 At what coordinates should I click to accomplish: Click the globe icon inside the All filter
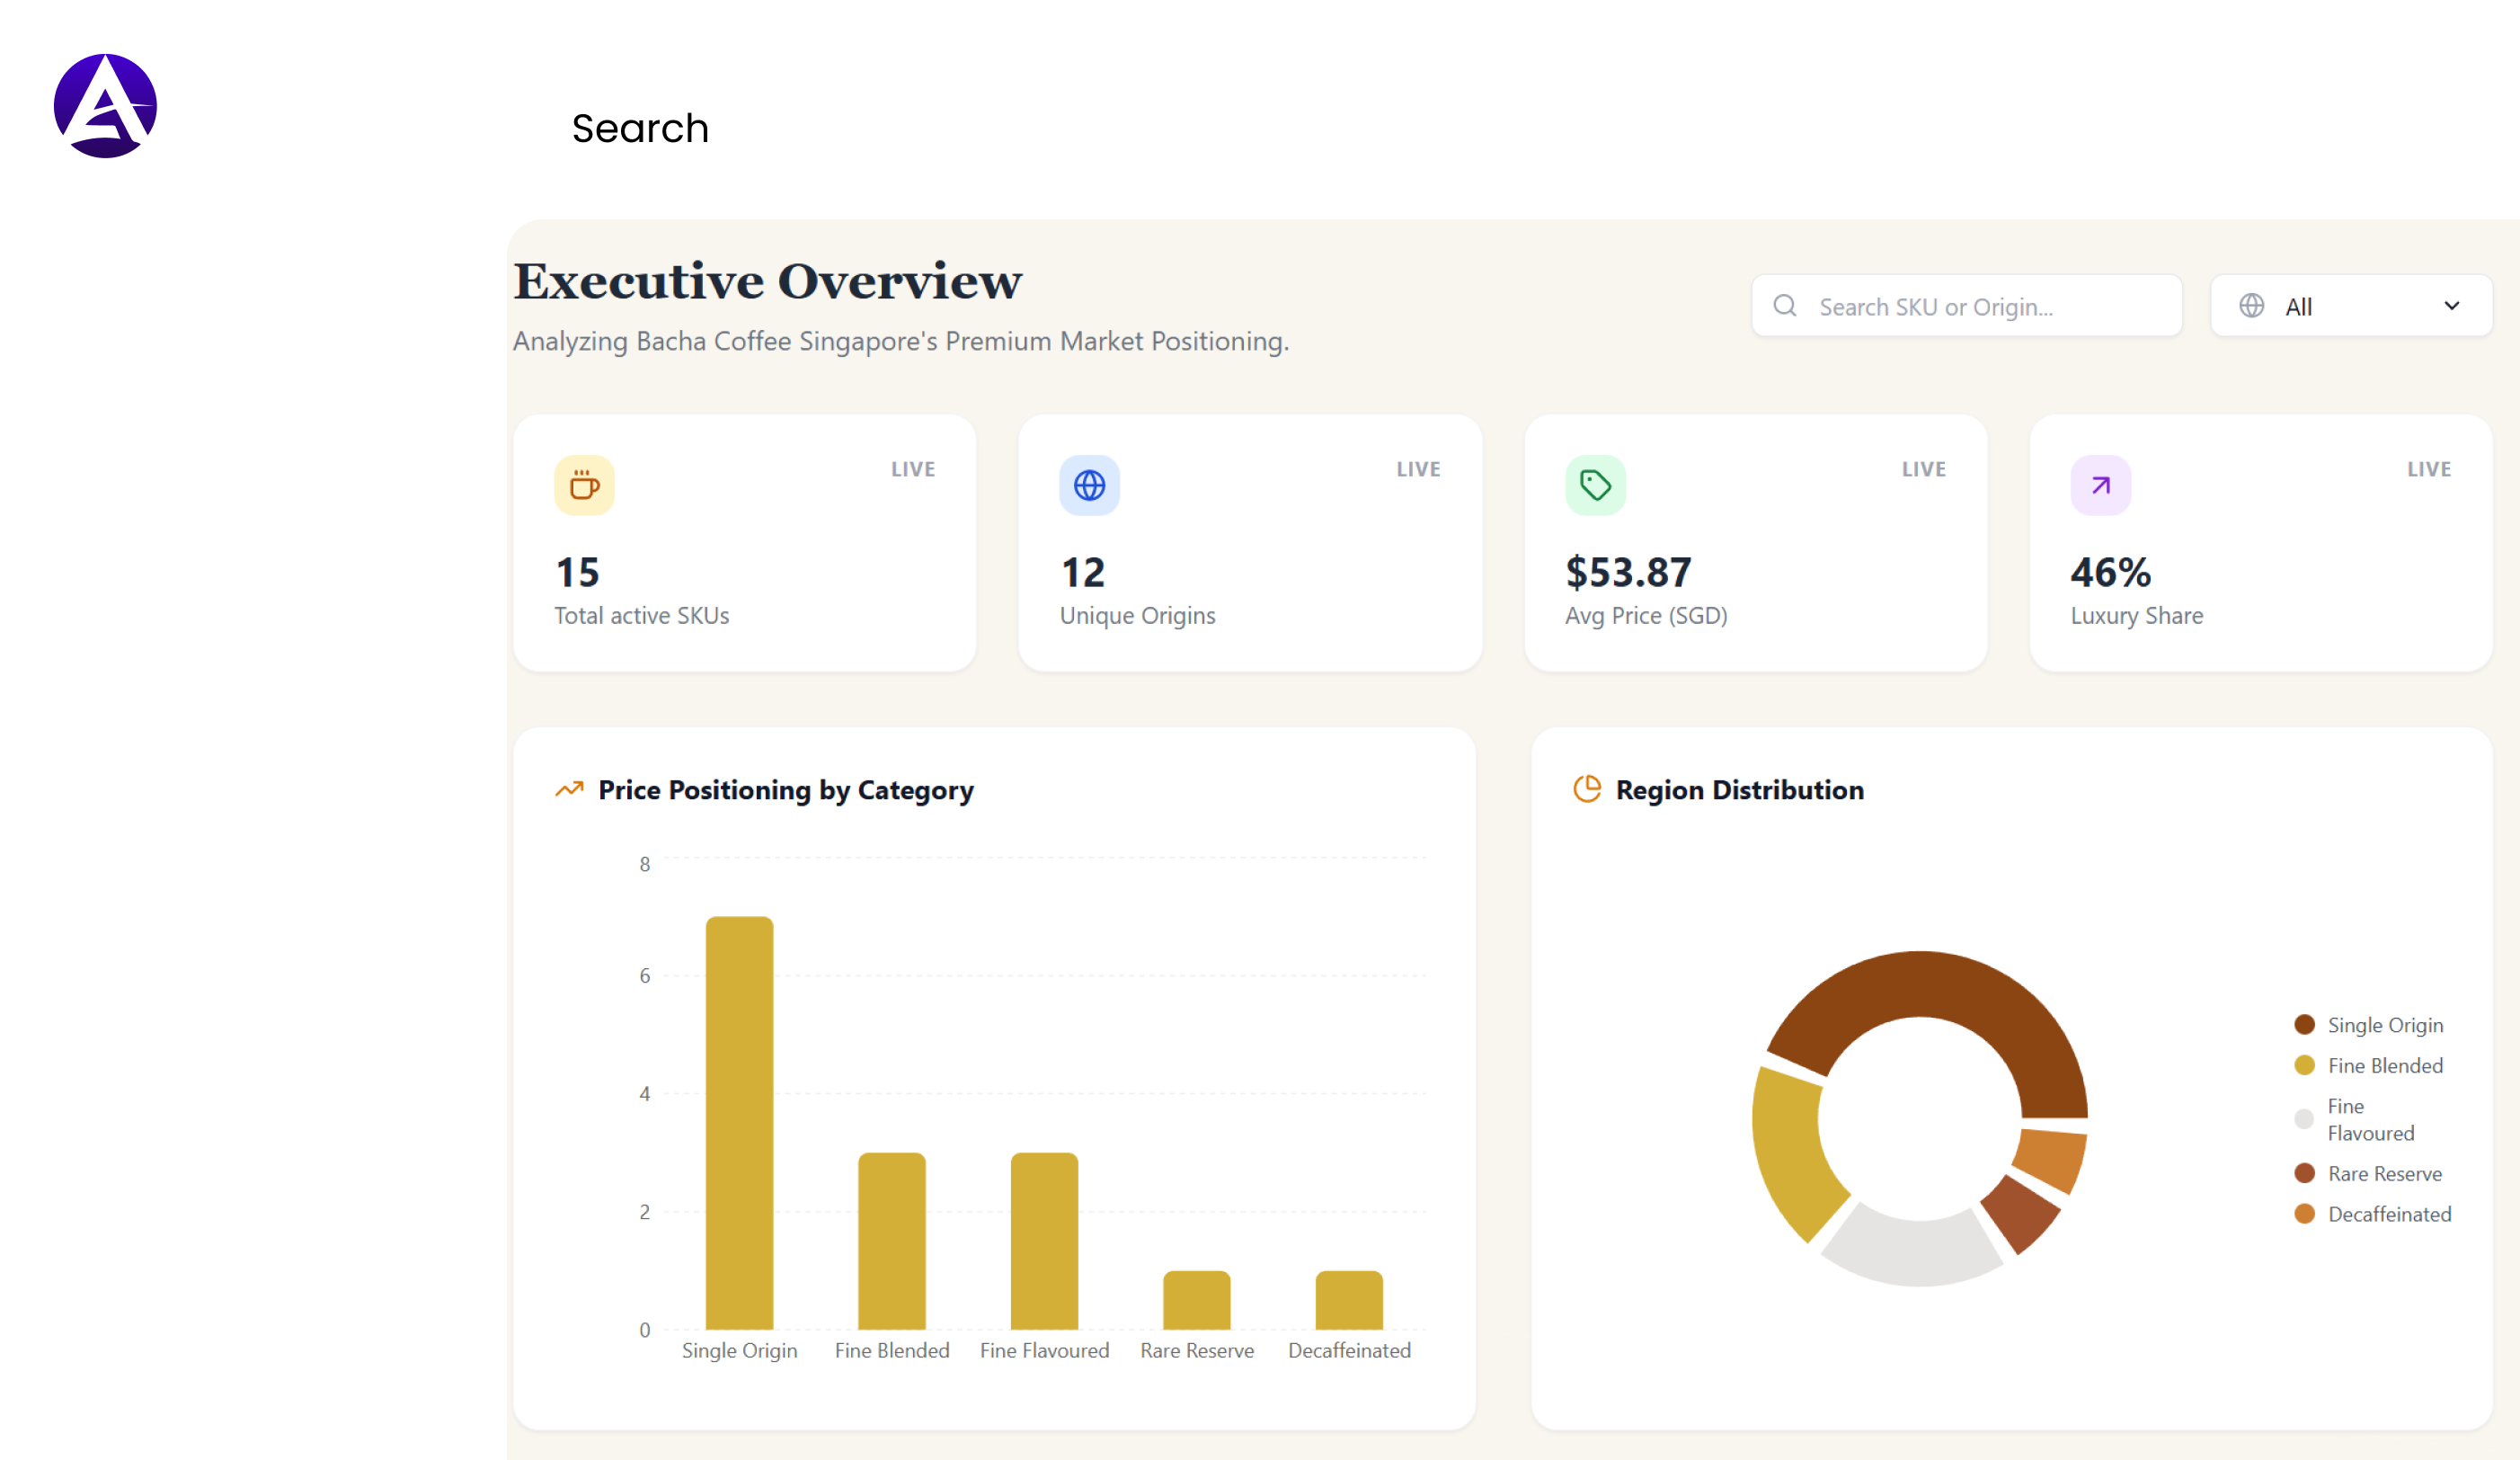click(2251, 305)
